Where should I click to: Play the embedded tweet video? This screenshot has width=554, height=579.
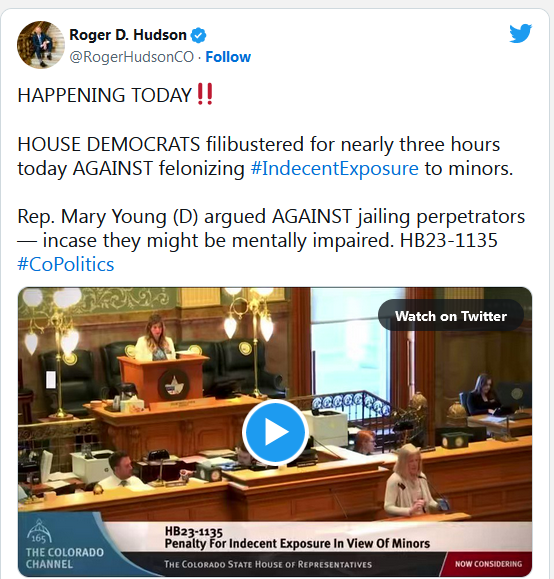(275, 432)
